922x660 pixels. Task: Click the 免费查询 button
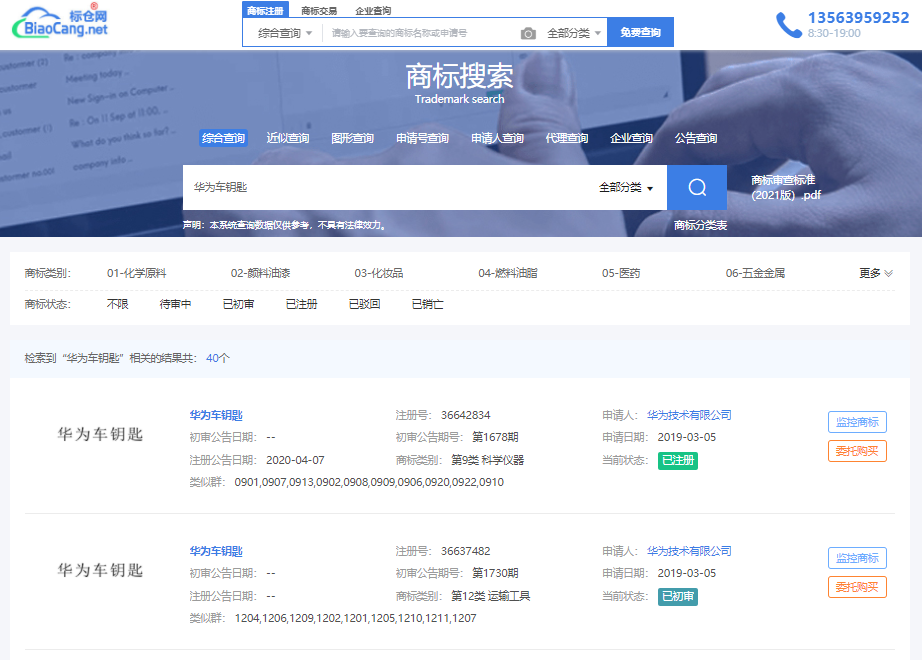click(640, 32)
